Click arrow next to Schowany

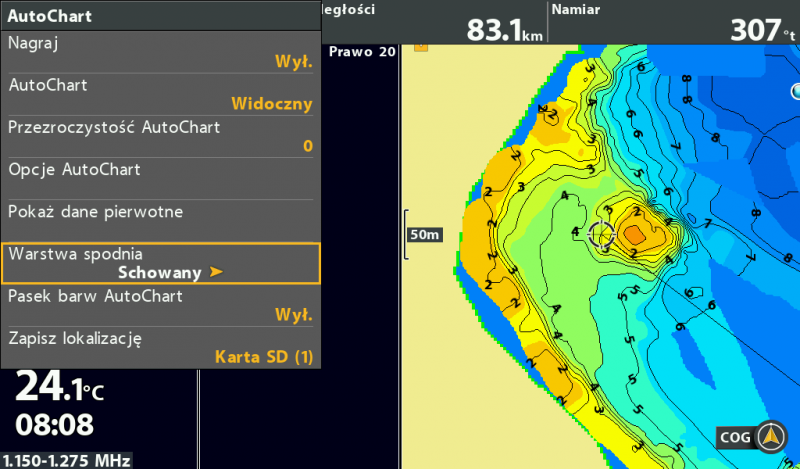pyautogui.click(x=216, y=272)
